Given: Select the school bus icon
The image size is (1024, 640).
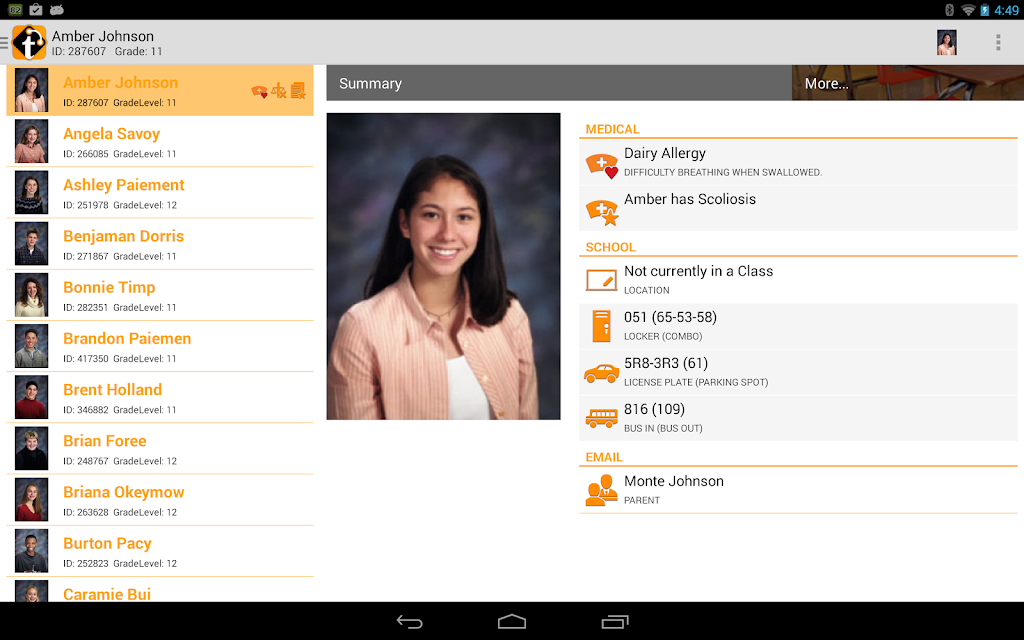Looking at the screenshot, I should tap(601, 418).
